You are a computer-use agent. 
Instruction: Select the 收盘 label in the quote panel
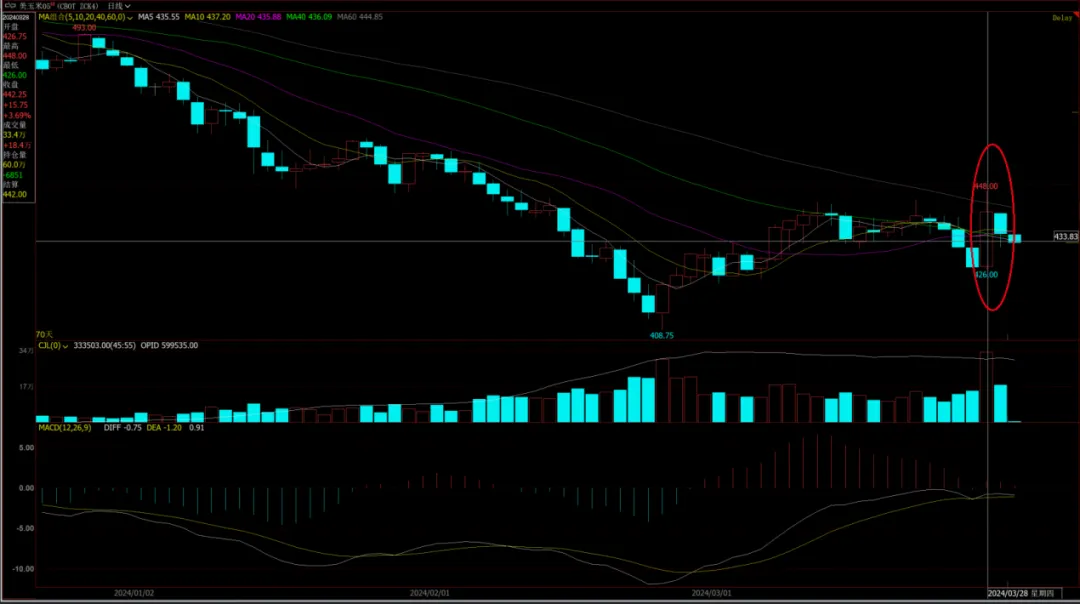point(11,85)
